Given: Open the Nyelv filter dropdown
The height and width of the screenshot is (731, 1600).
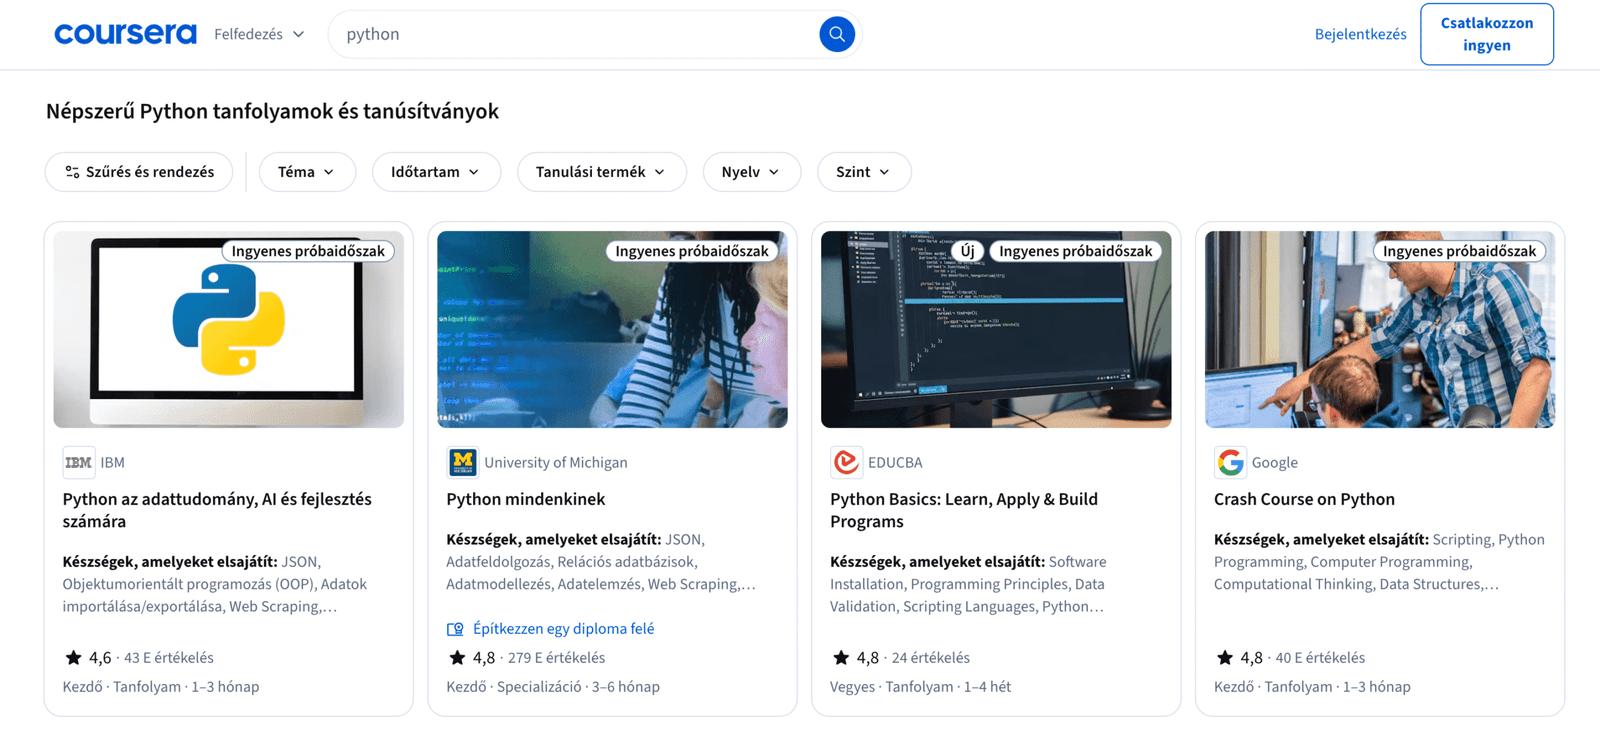Looking at the screenshot, I should (x=752, y=172).
